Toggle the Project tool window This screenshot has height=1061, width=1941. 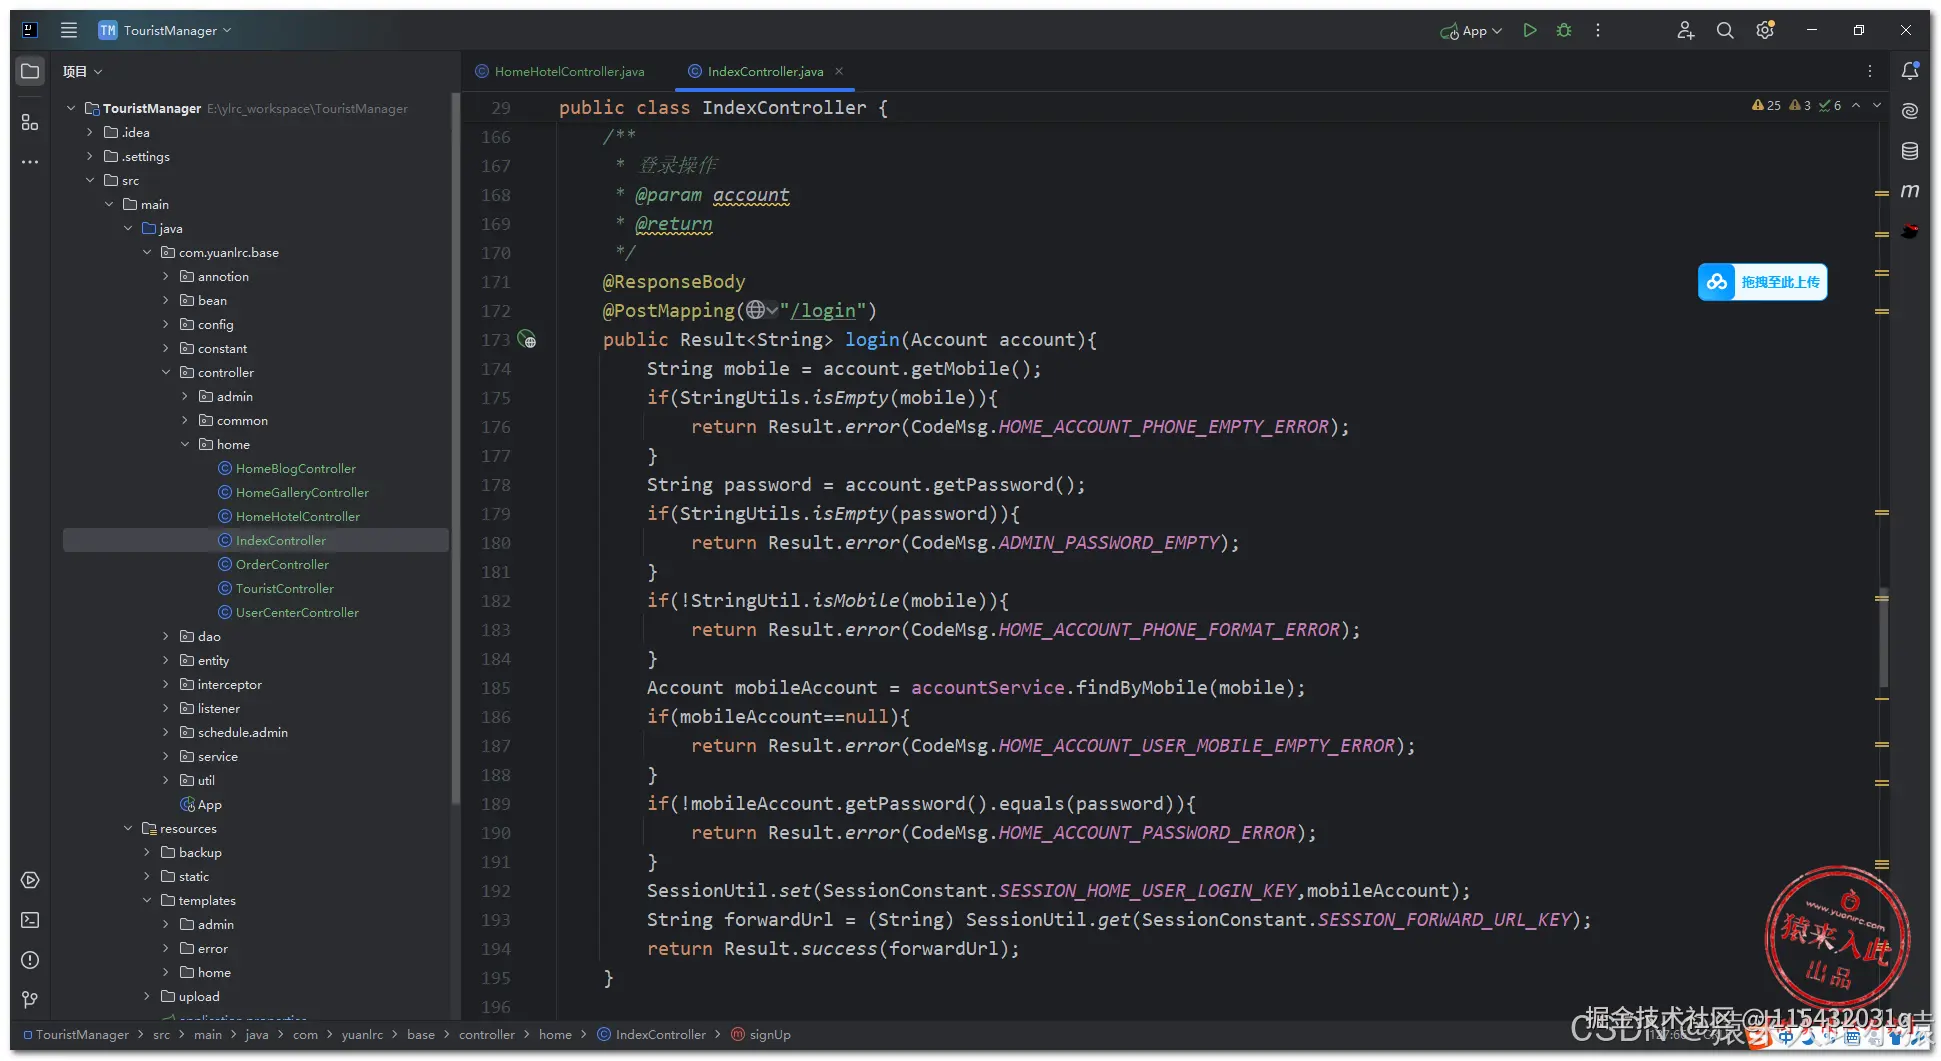pos(30,71)
